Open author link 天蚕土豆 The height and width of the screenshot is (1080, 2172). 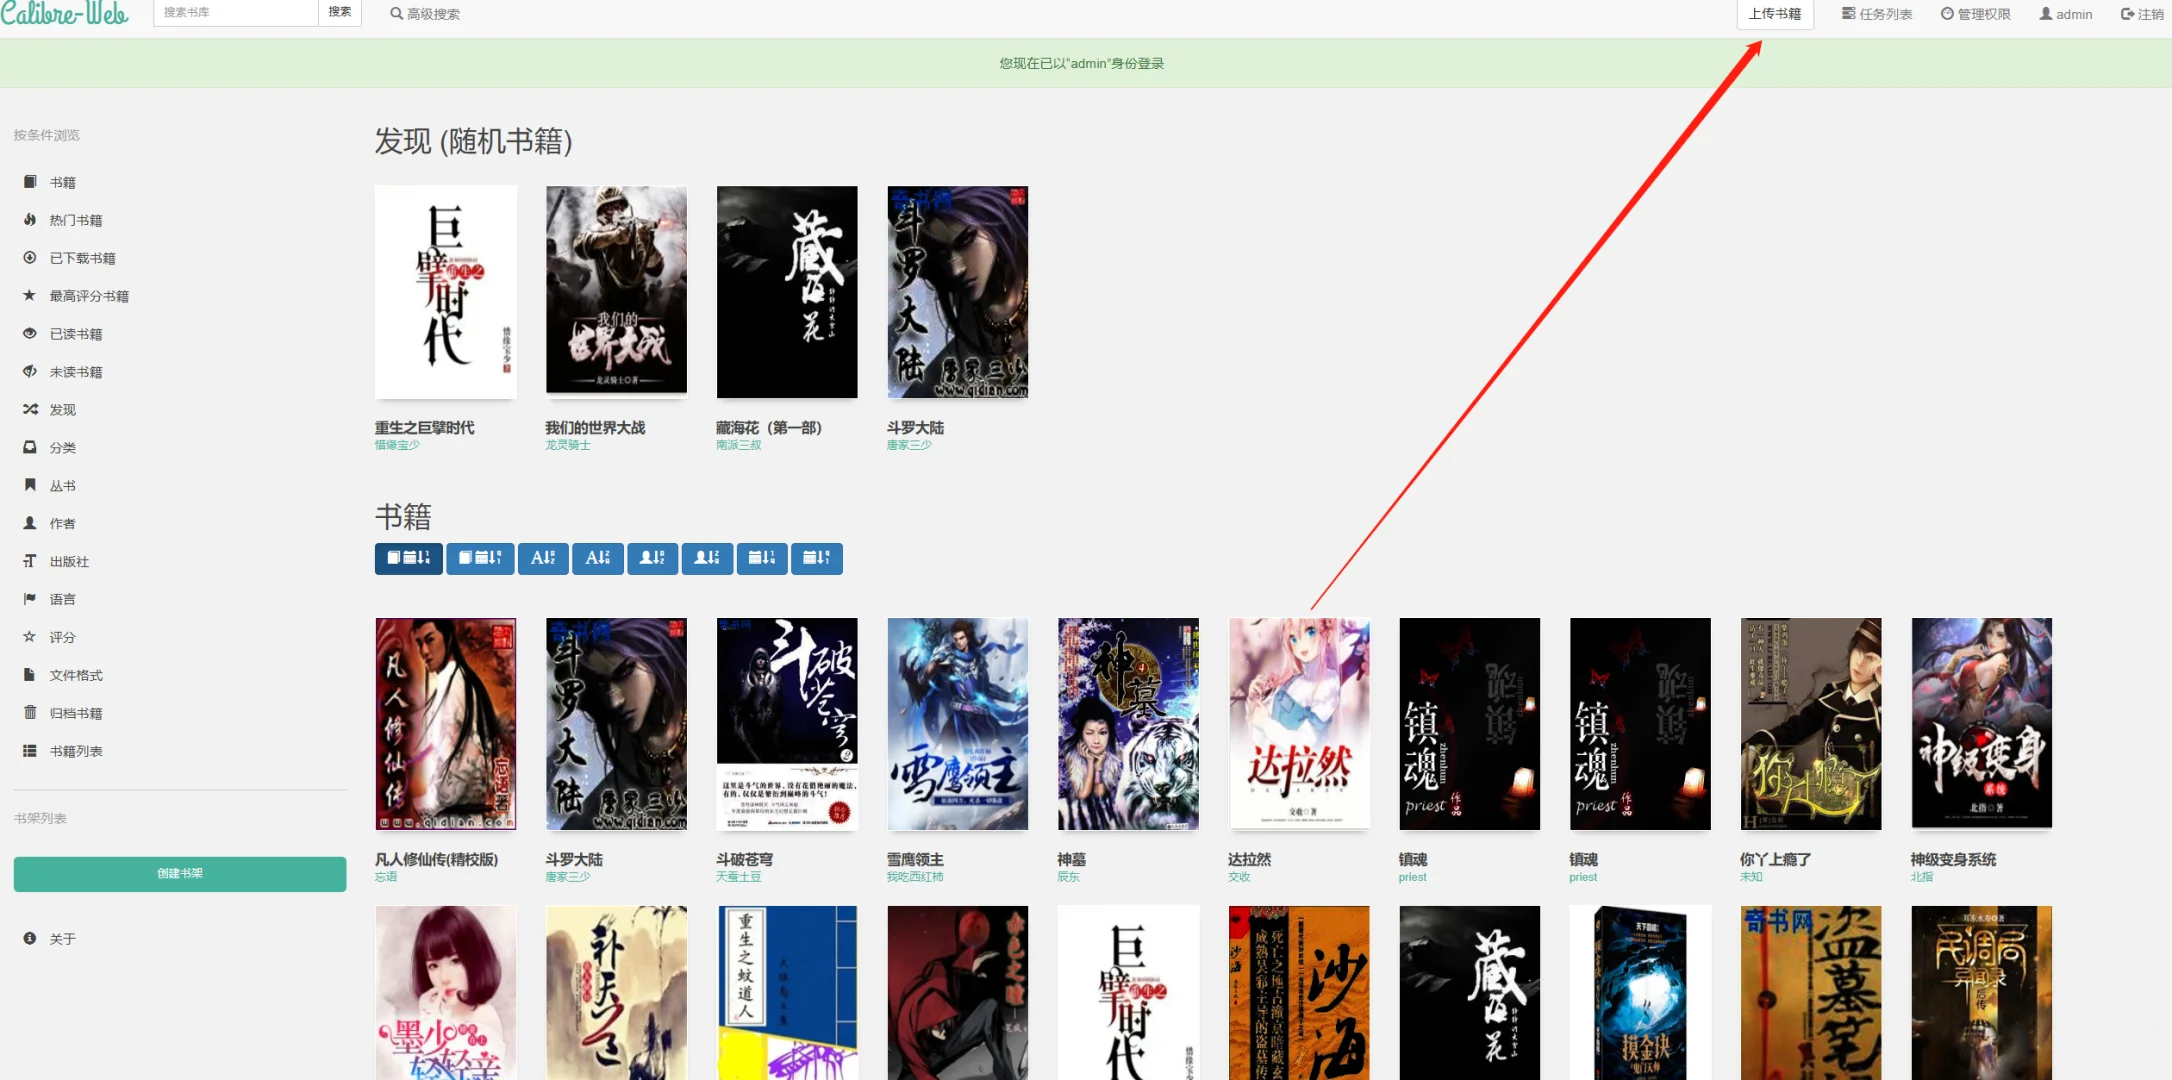tap(739, 877)
